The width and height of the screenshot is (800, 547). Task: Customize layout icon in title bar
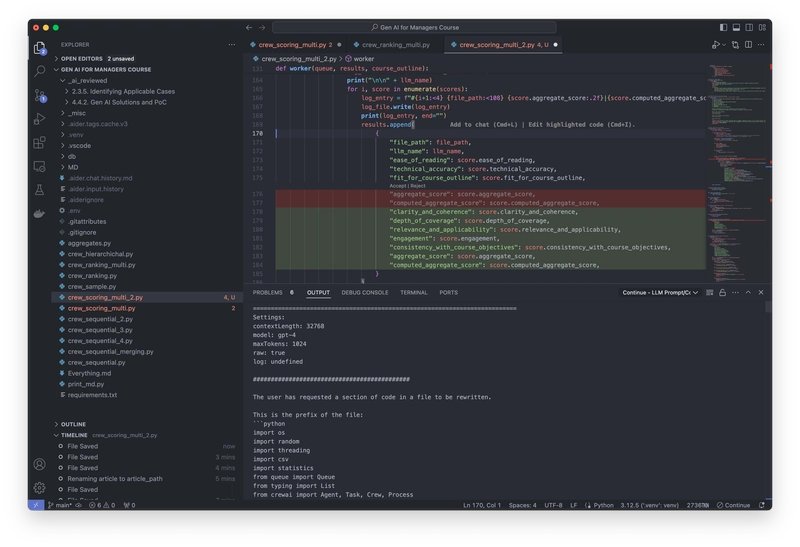click(762, 28)
